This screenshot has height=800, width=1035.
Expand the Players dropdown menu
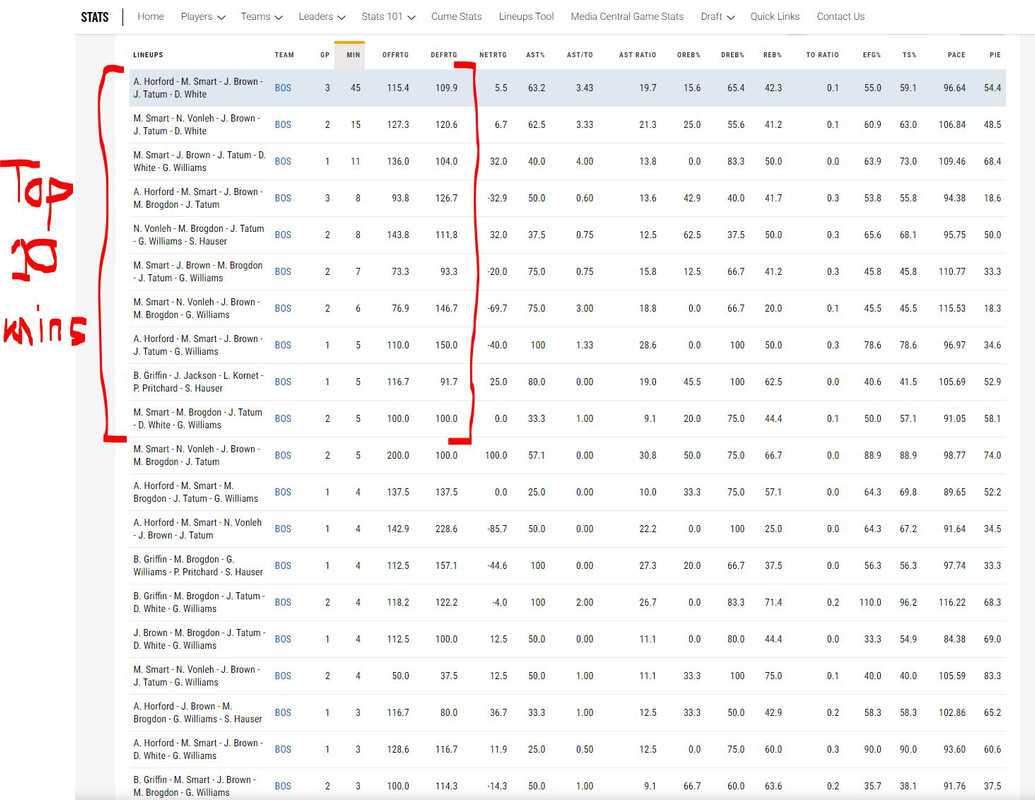coord(203,17)
